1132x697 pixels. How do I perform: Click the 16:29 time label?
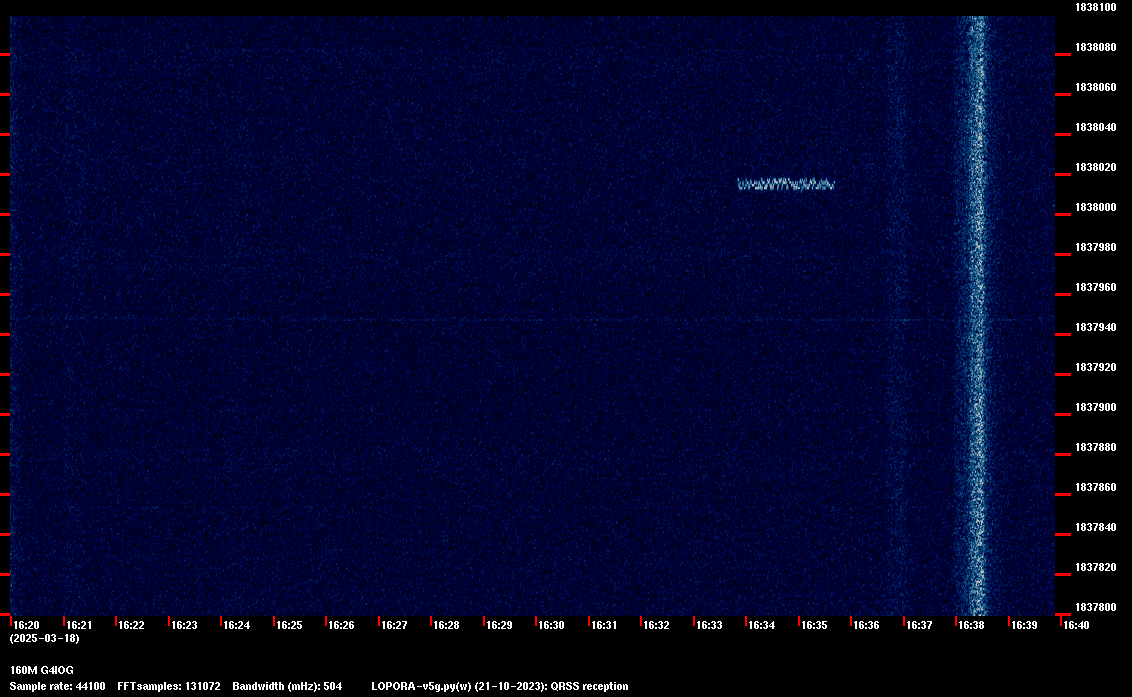[500, 625]
